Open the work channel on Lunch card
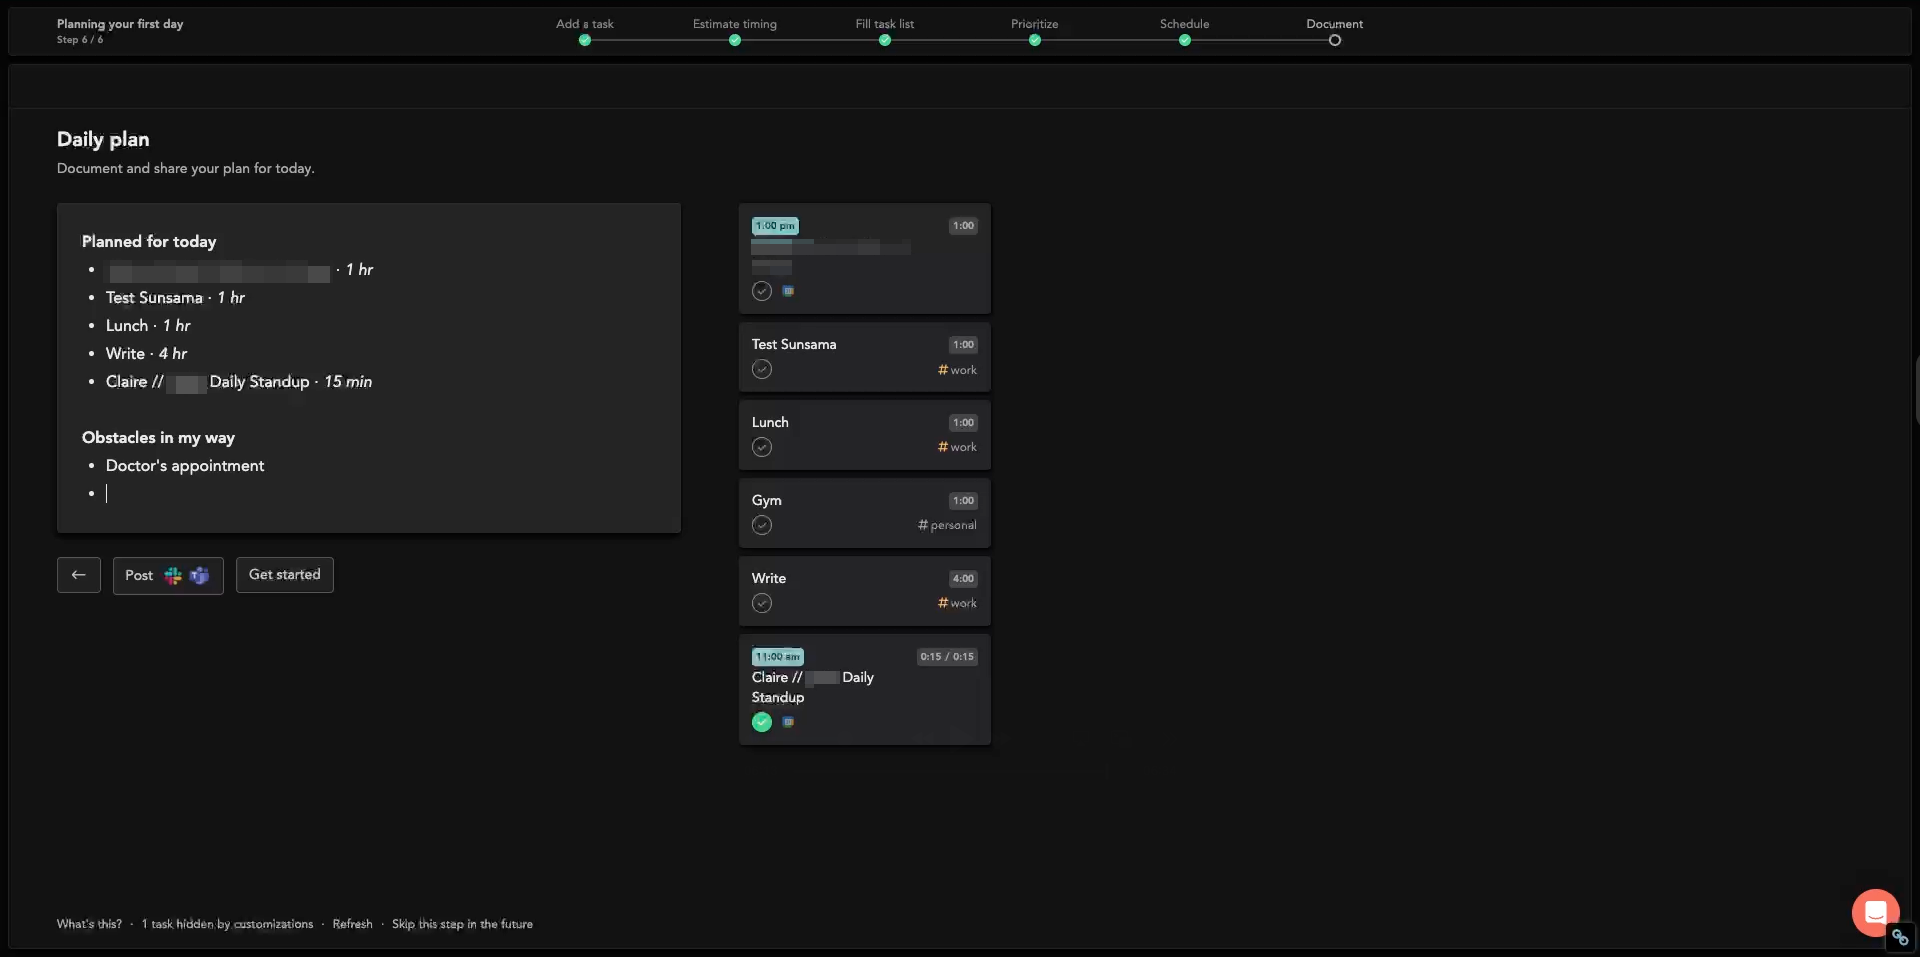Screen dimensions: 1920x957 pos(957,447)
